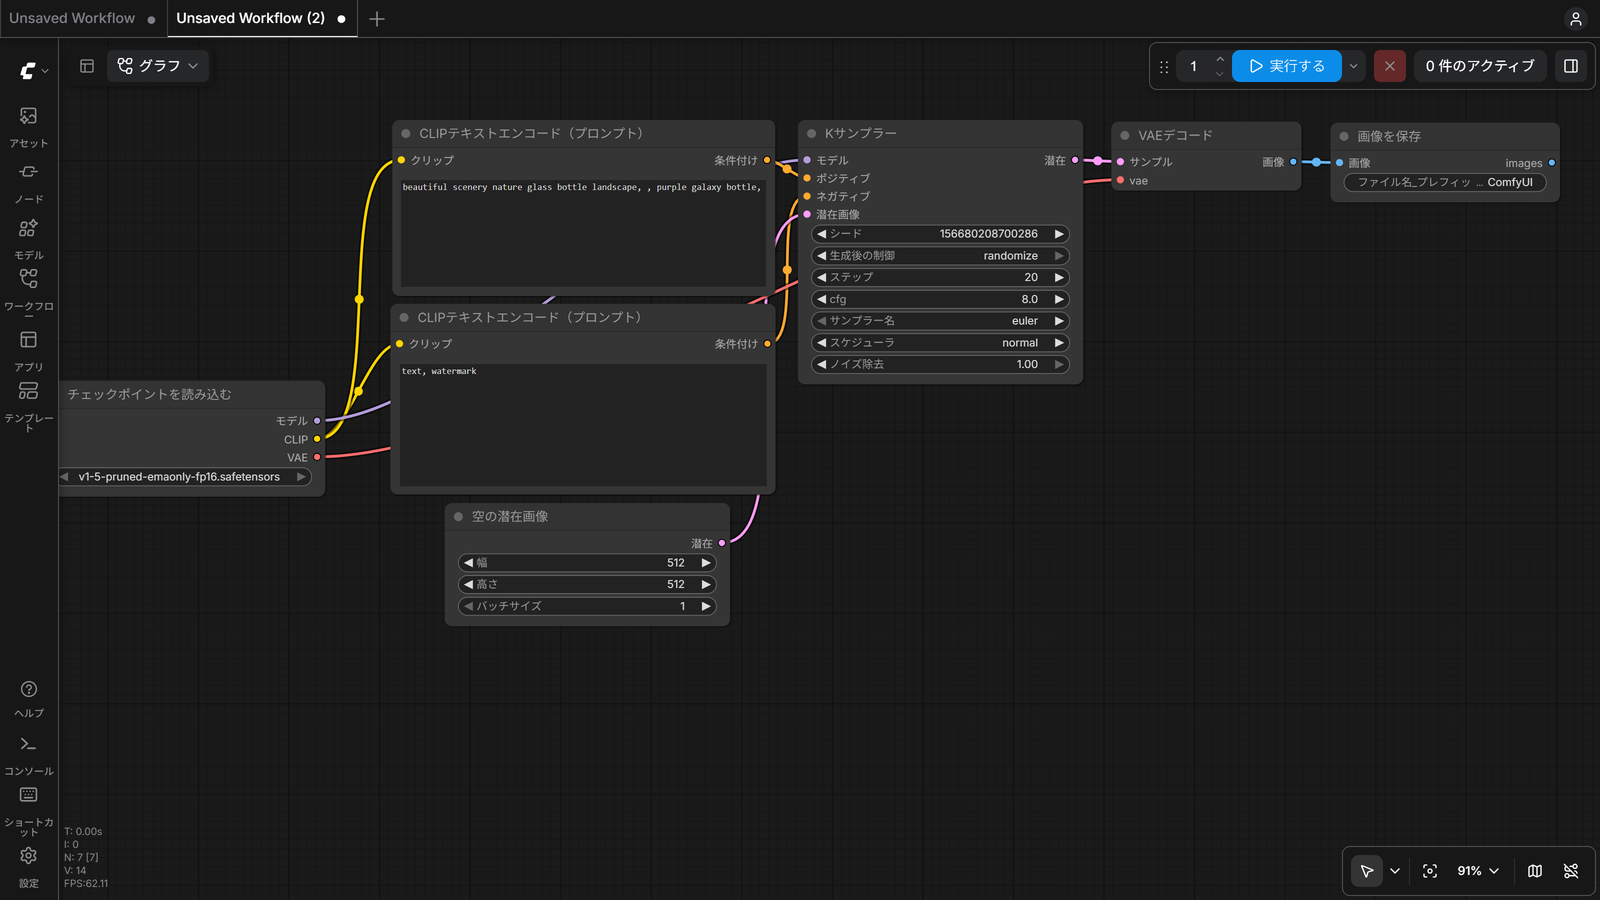Open the 91% zoom dropdown
Viewport: 1600px width, 900px height.
[x=1478, y=871]
